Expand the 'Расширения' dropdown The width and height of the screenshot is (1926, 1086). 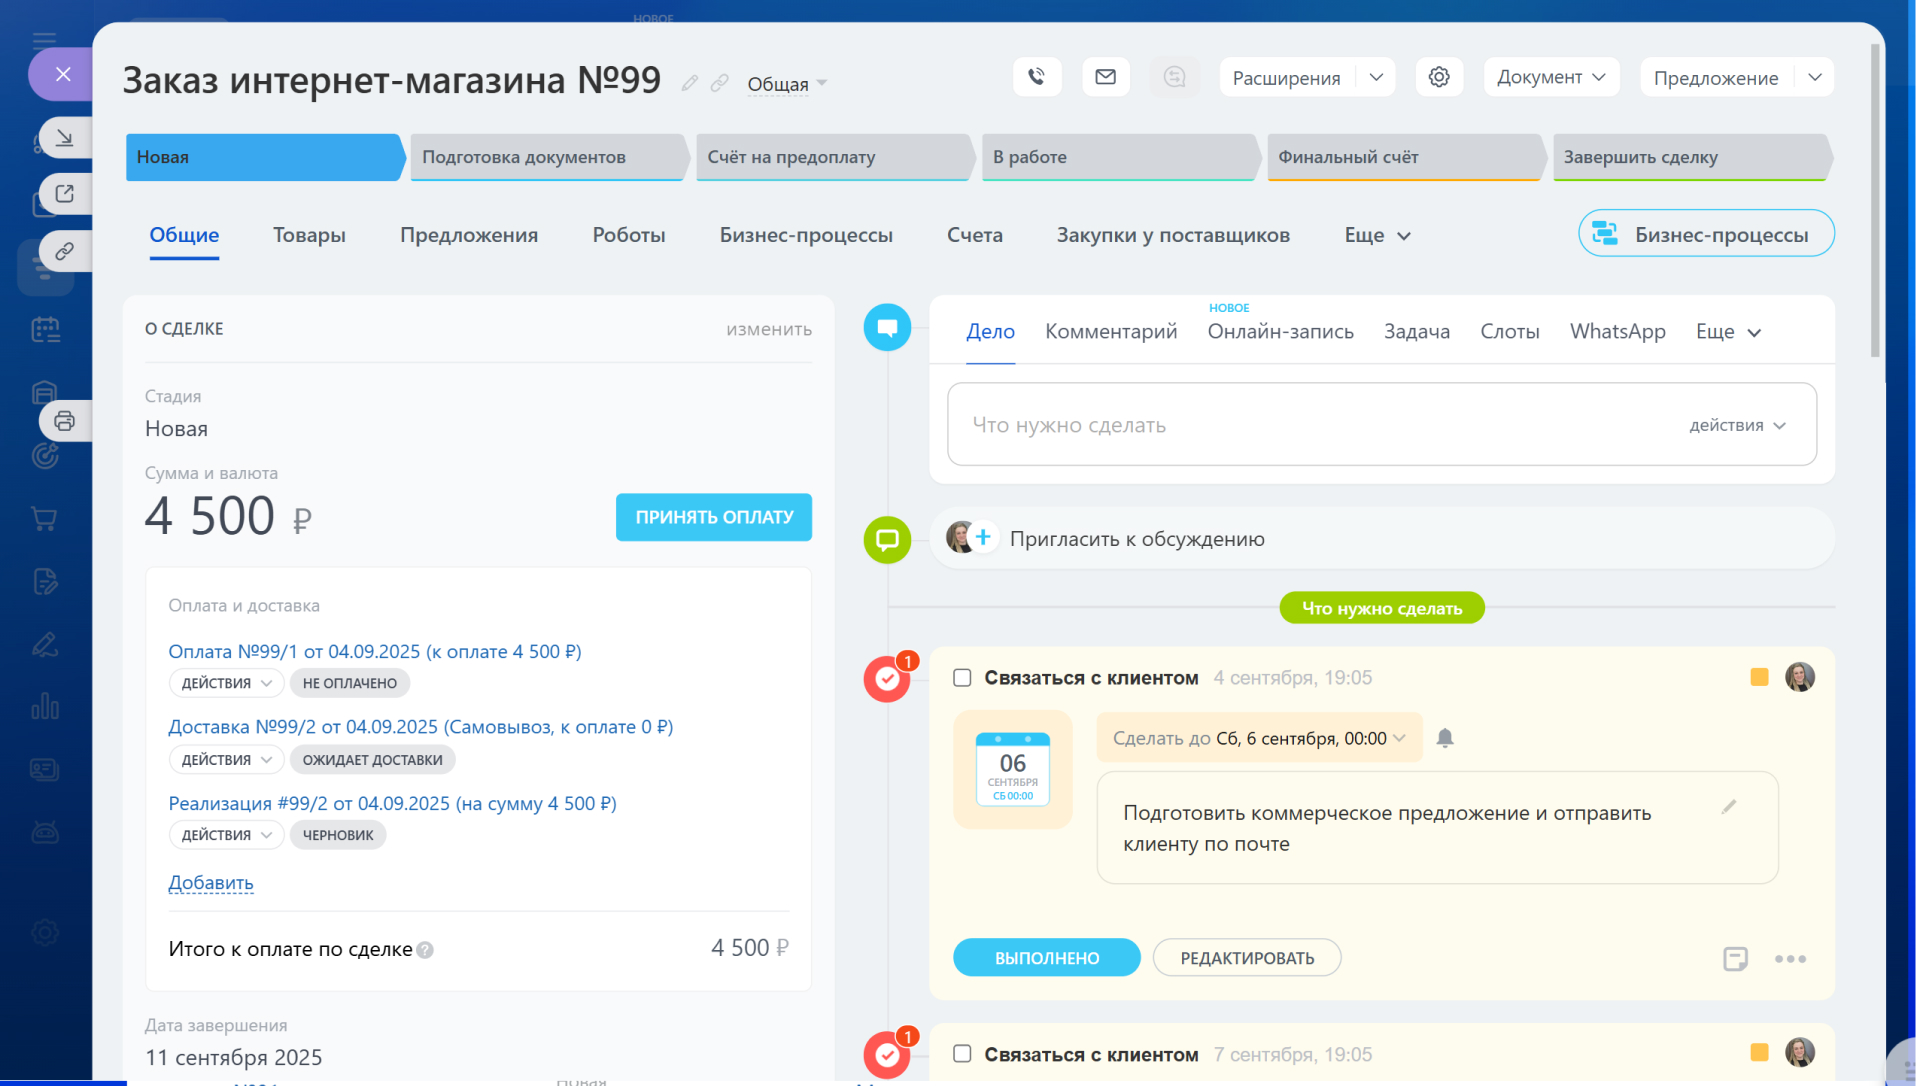click(x=1376, y=77)
